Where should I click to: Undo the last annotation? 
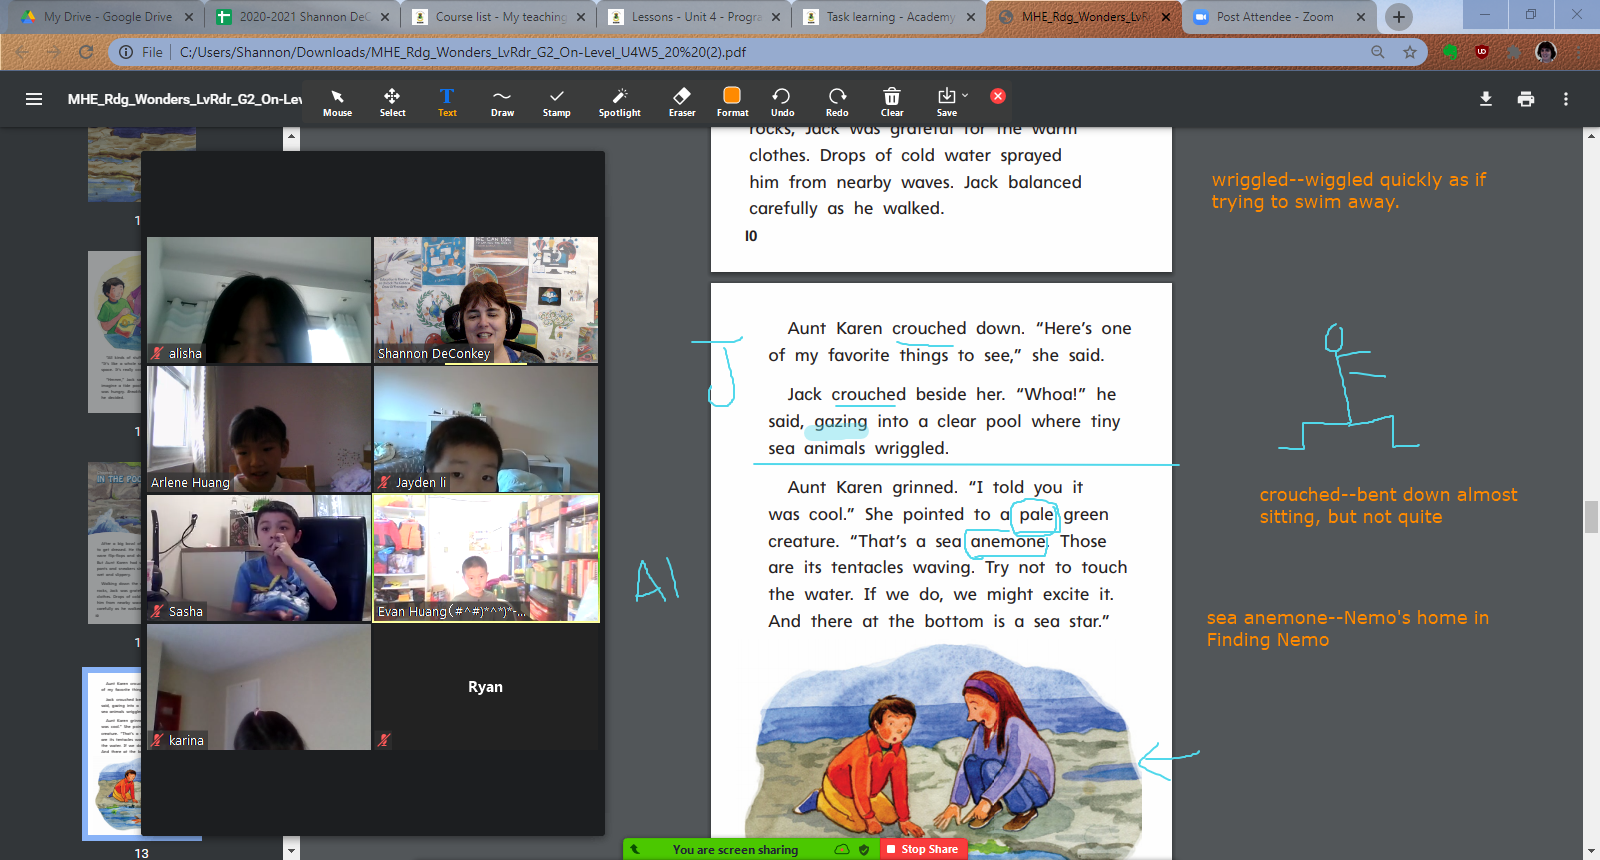(x=782, y=101)
